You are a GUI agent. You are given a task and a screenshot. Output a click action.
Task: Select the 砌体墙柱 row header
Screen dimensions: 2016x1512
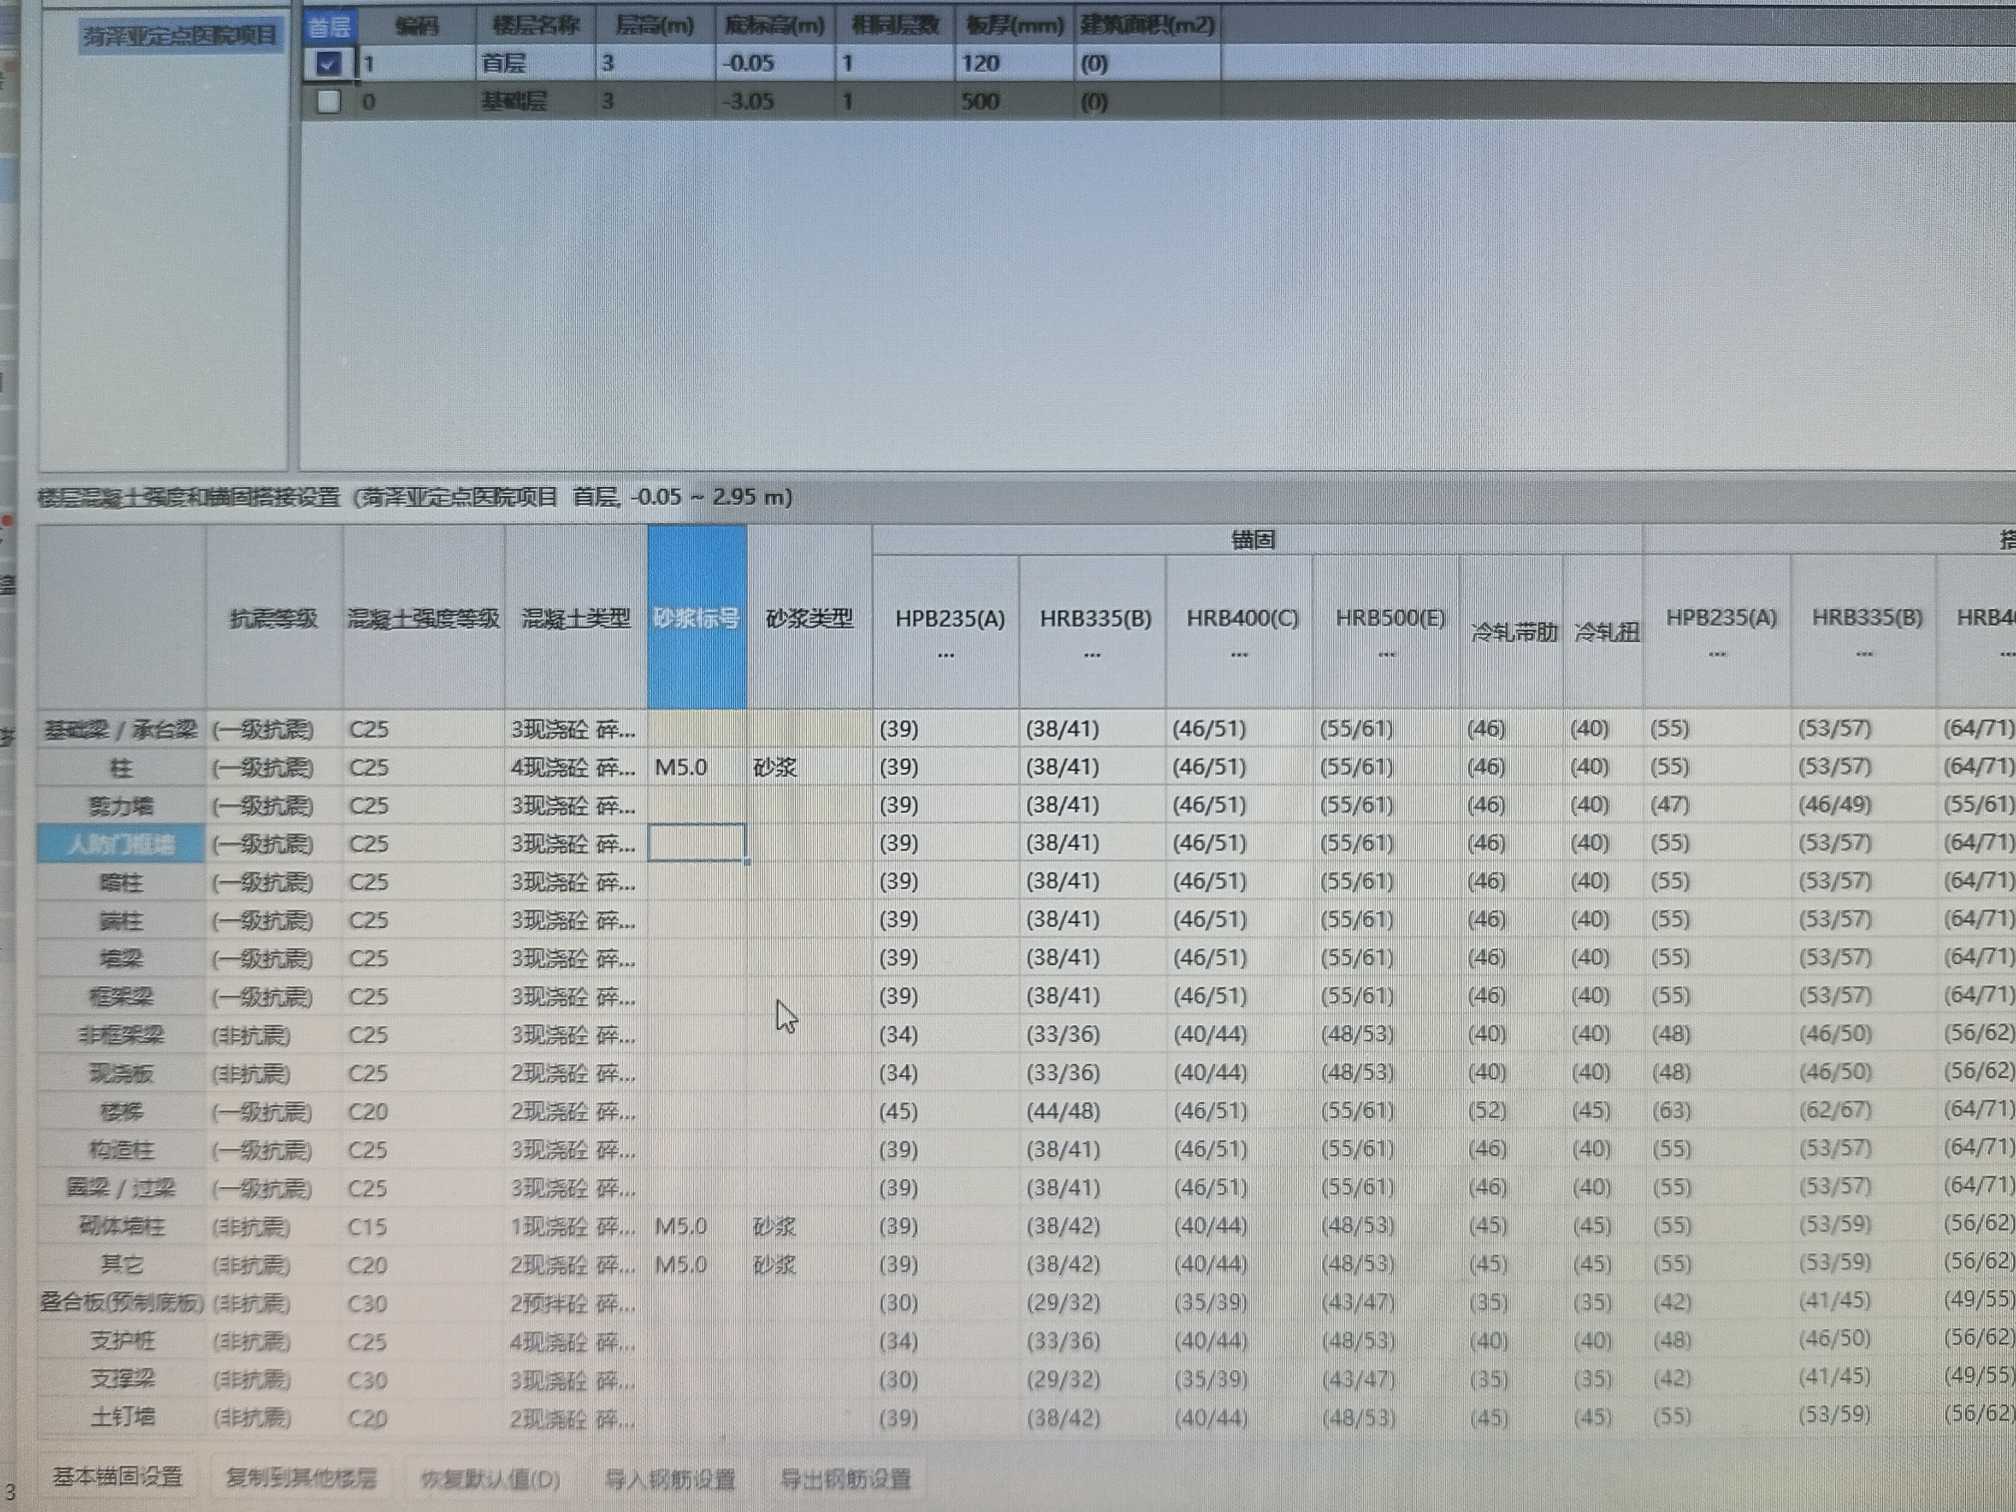[x=121, y=1226]
